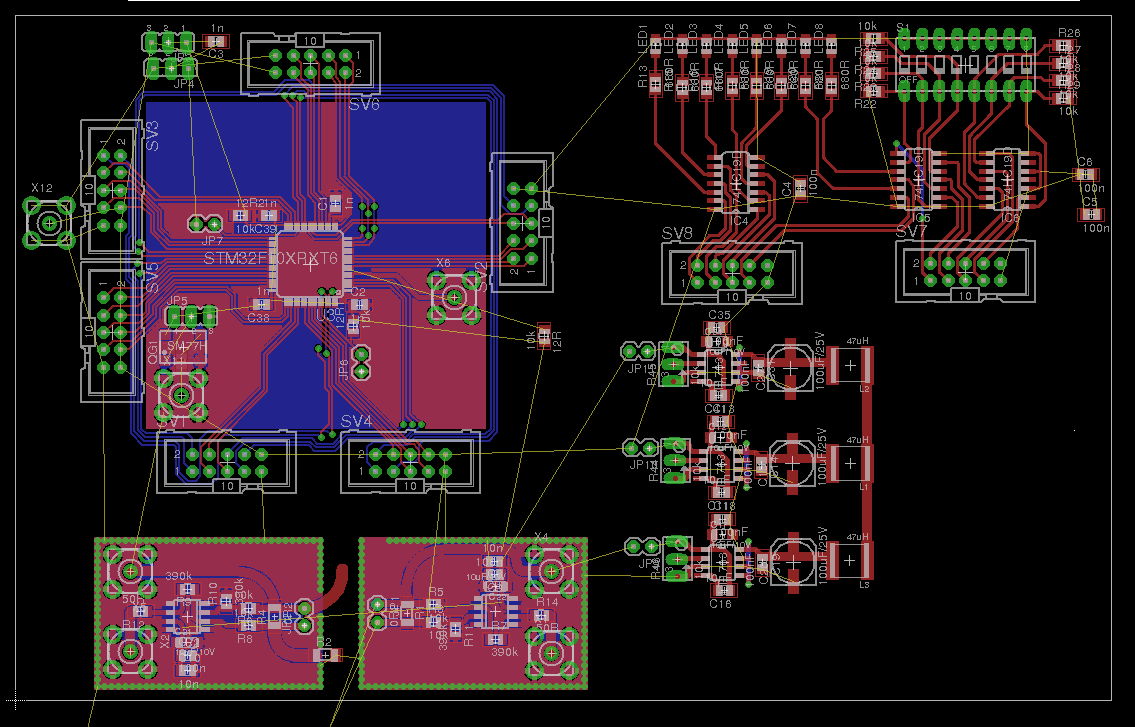Click the S1 DIP switch body
Image resolution: width=1135 pixels, height=727 pixels.
964,64
